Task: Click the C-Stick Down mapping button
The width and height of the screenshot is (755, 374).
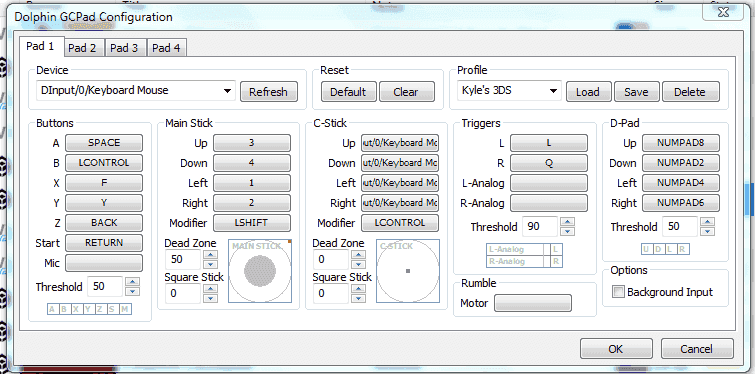Action: 400,163
